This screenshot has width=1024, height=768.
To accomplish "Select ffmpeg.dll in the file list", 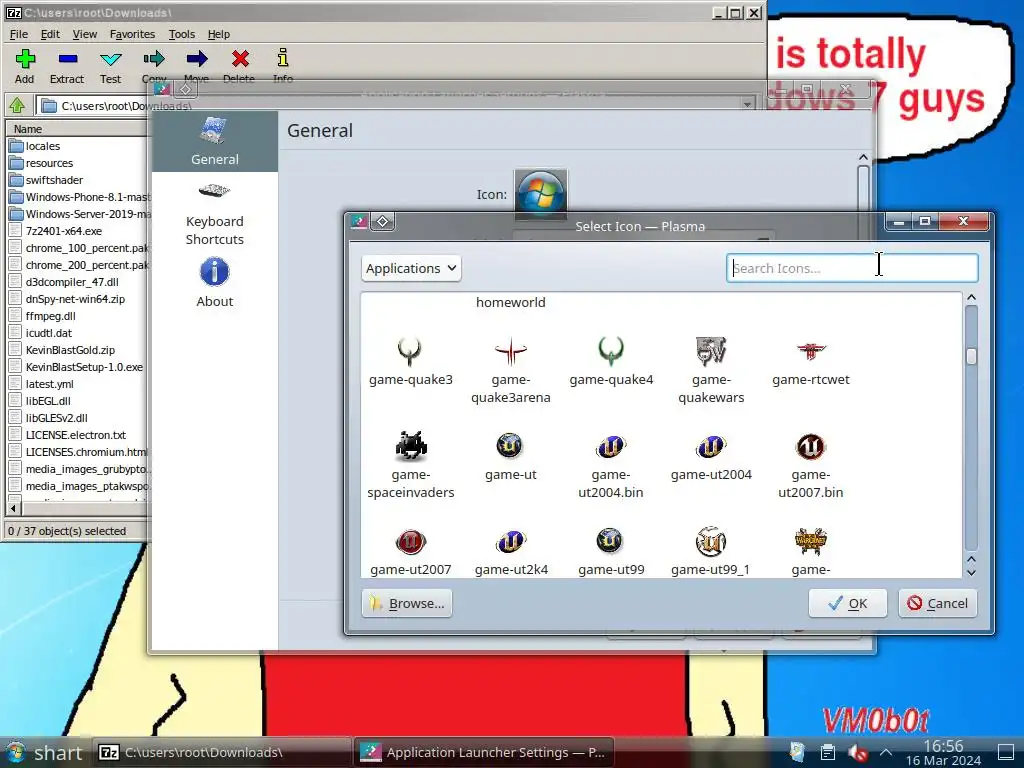I will [50, 316].
